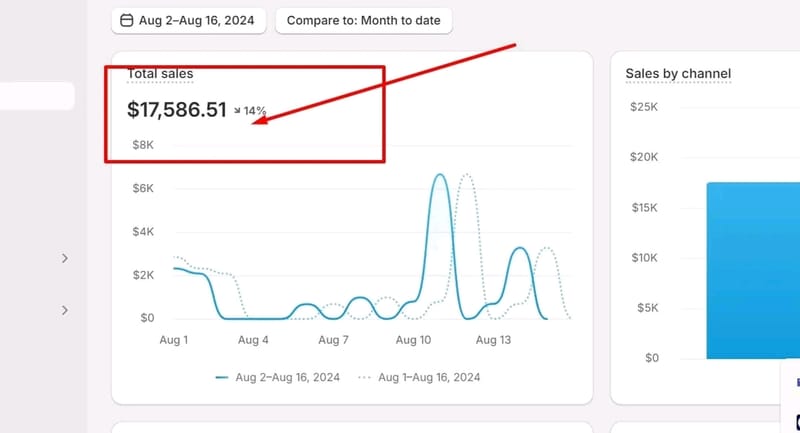This screenshot has height=433, width=800.
Task: Click the Aug 10 label on chart axis
Action: pyautogui.click(x=413, y=340)
